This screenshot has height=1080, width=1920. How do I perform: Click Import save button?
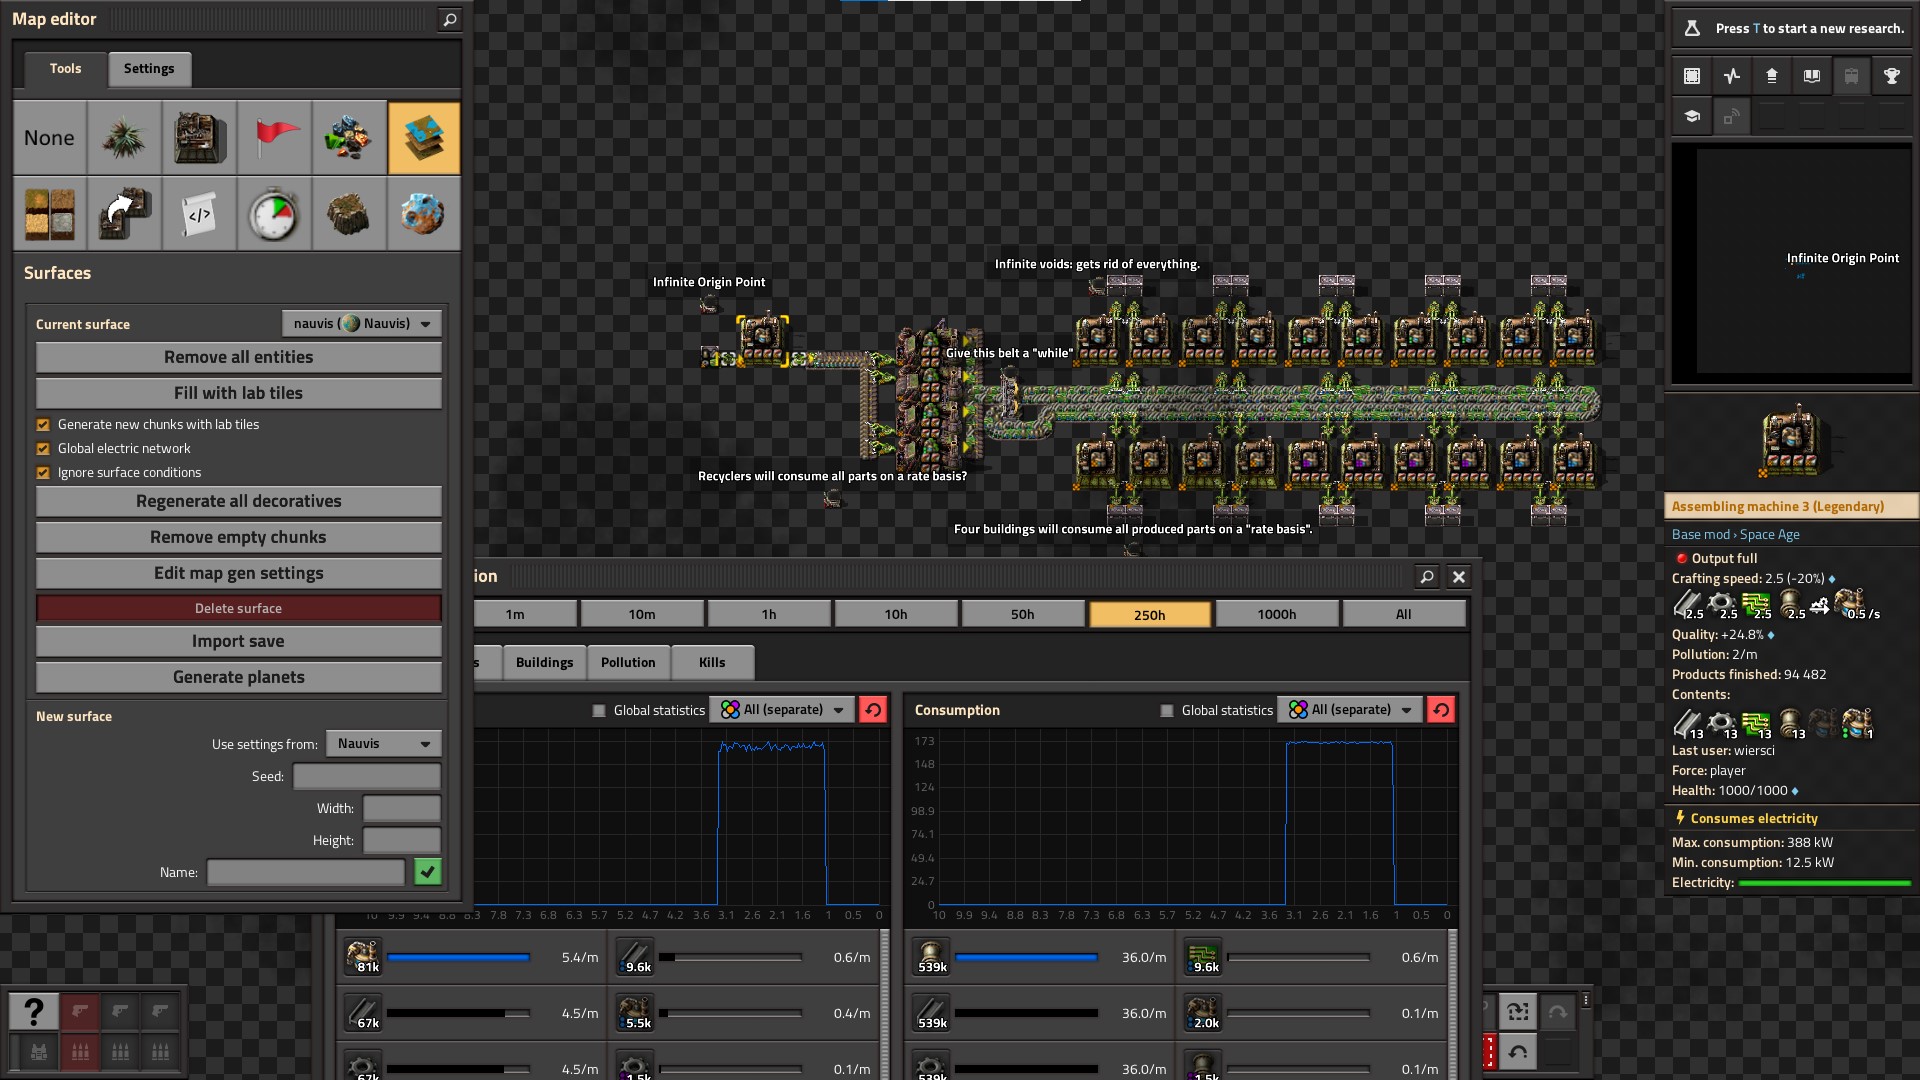(238, 641)
